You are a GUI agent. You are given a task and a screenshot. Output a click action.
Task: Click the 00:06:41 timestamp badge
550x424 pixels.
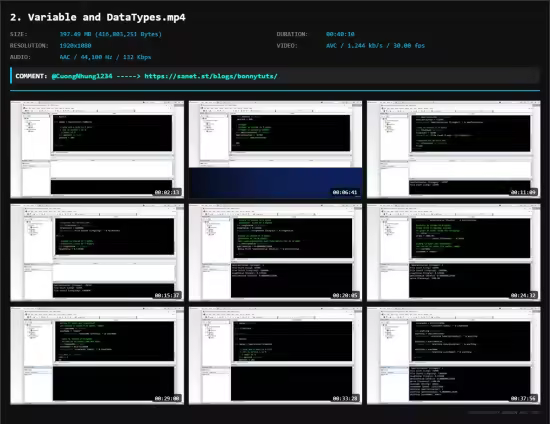[x=345, y=192]
